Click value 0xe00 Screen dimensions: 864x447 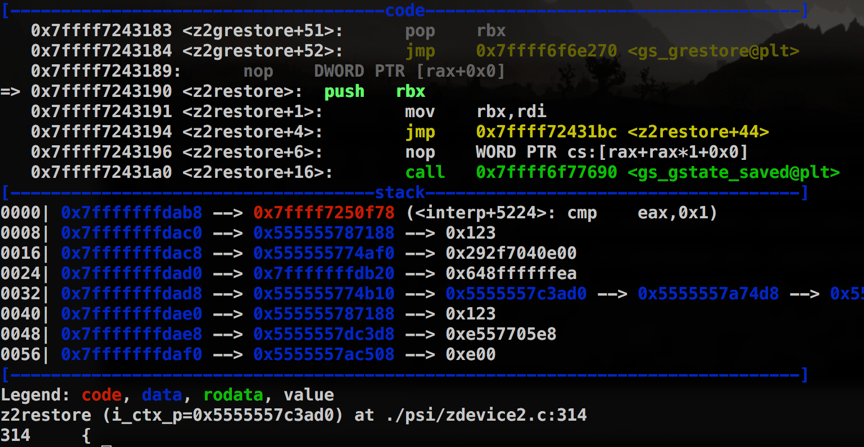(x=471, y=354)
